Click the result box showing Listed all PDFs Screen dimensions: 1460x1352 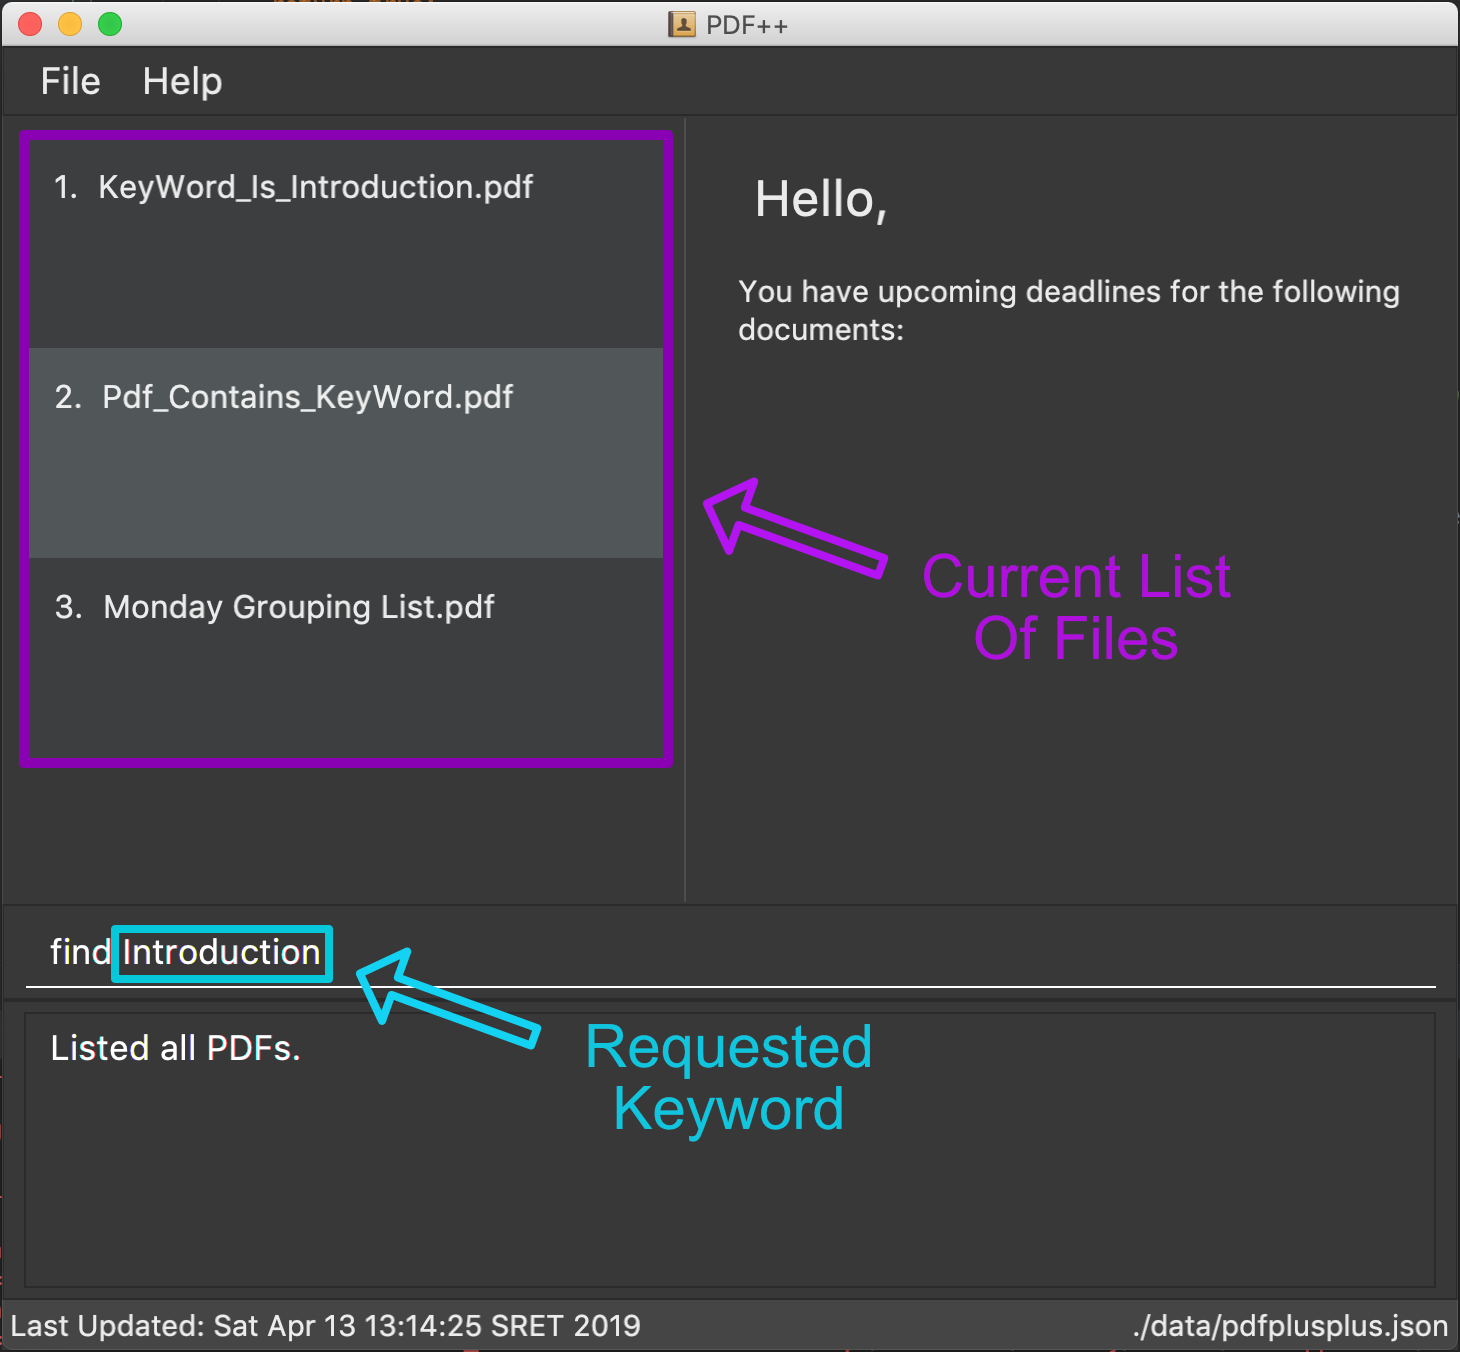coord(730,1149)
